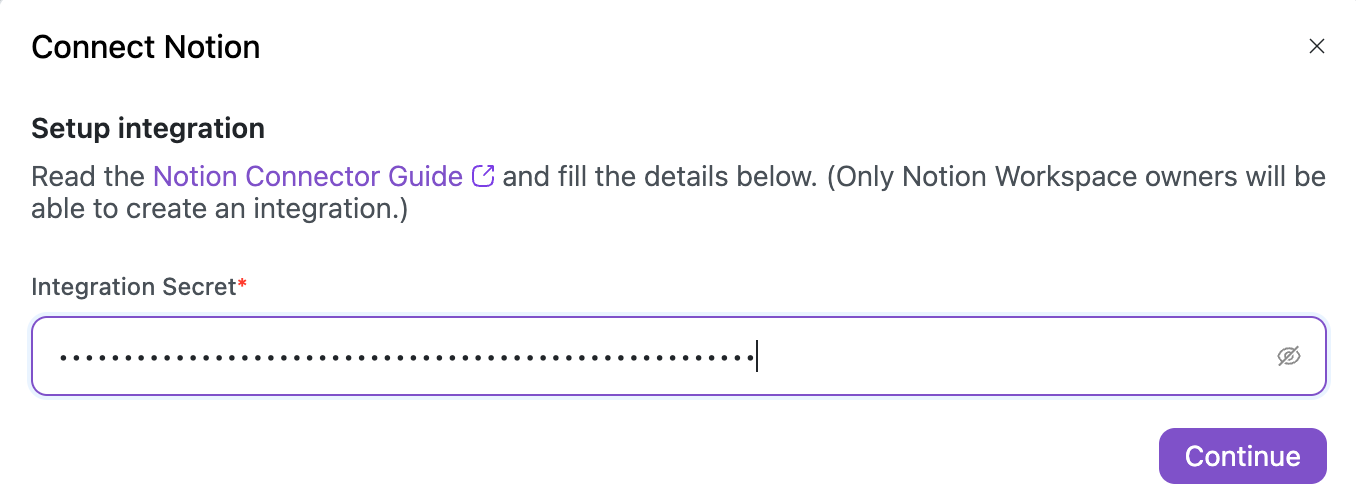1356x502 pixels.
Task: Click the masked dots in the secret field
Action: click(400, 357)
